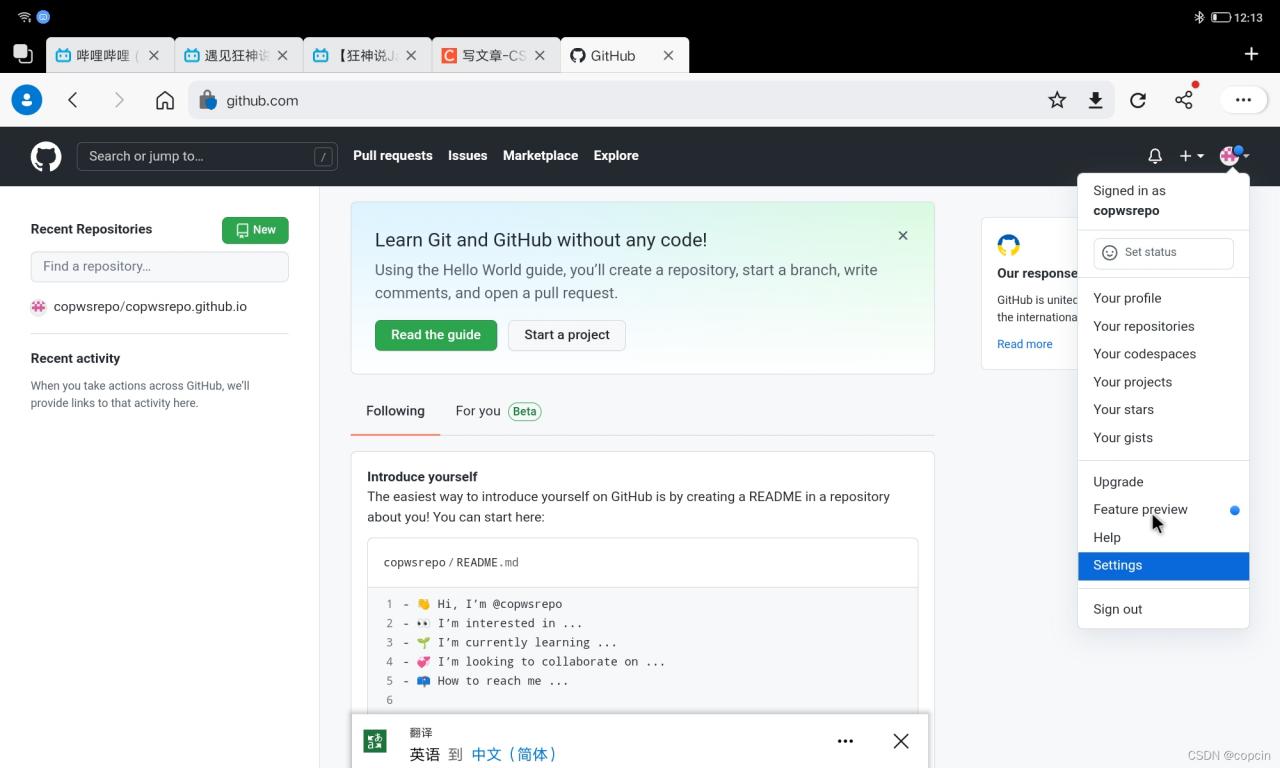Screen dimensions: 1280x768
Task: Open Feature preview menu item
Action: (1163, 510)
